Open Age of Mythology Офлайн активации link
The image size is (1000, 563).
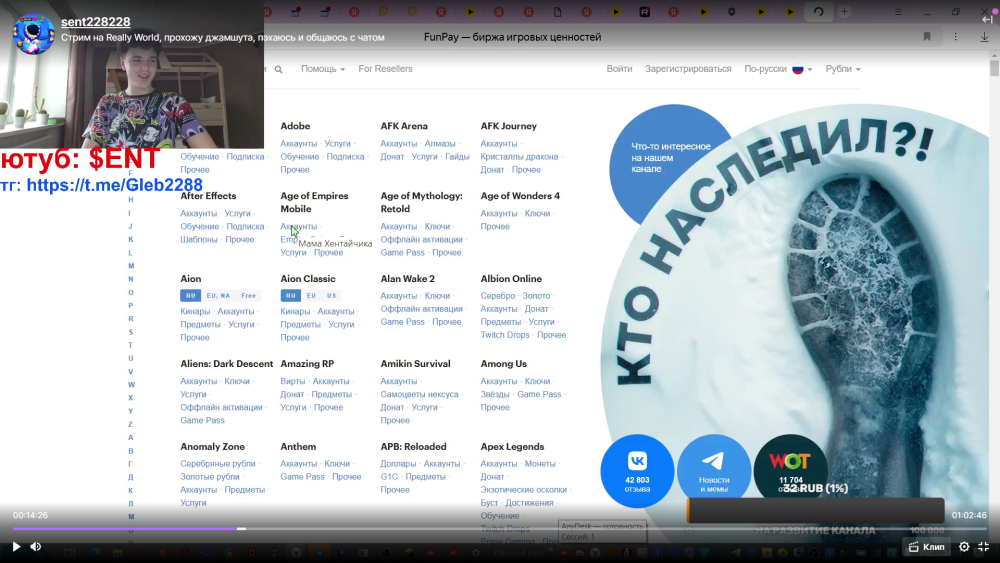click(422, 239)
